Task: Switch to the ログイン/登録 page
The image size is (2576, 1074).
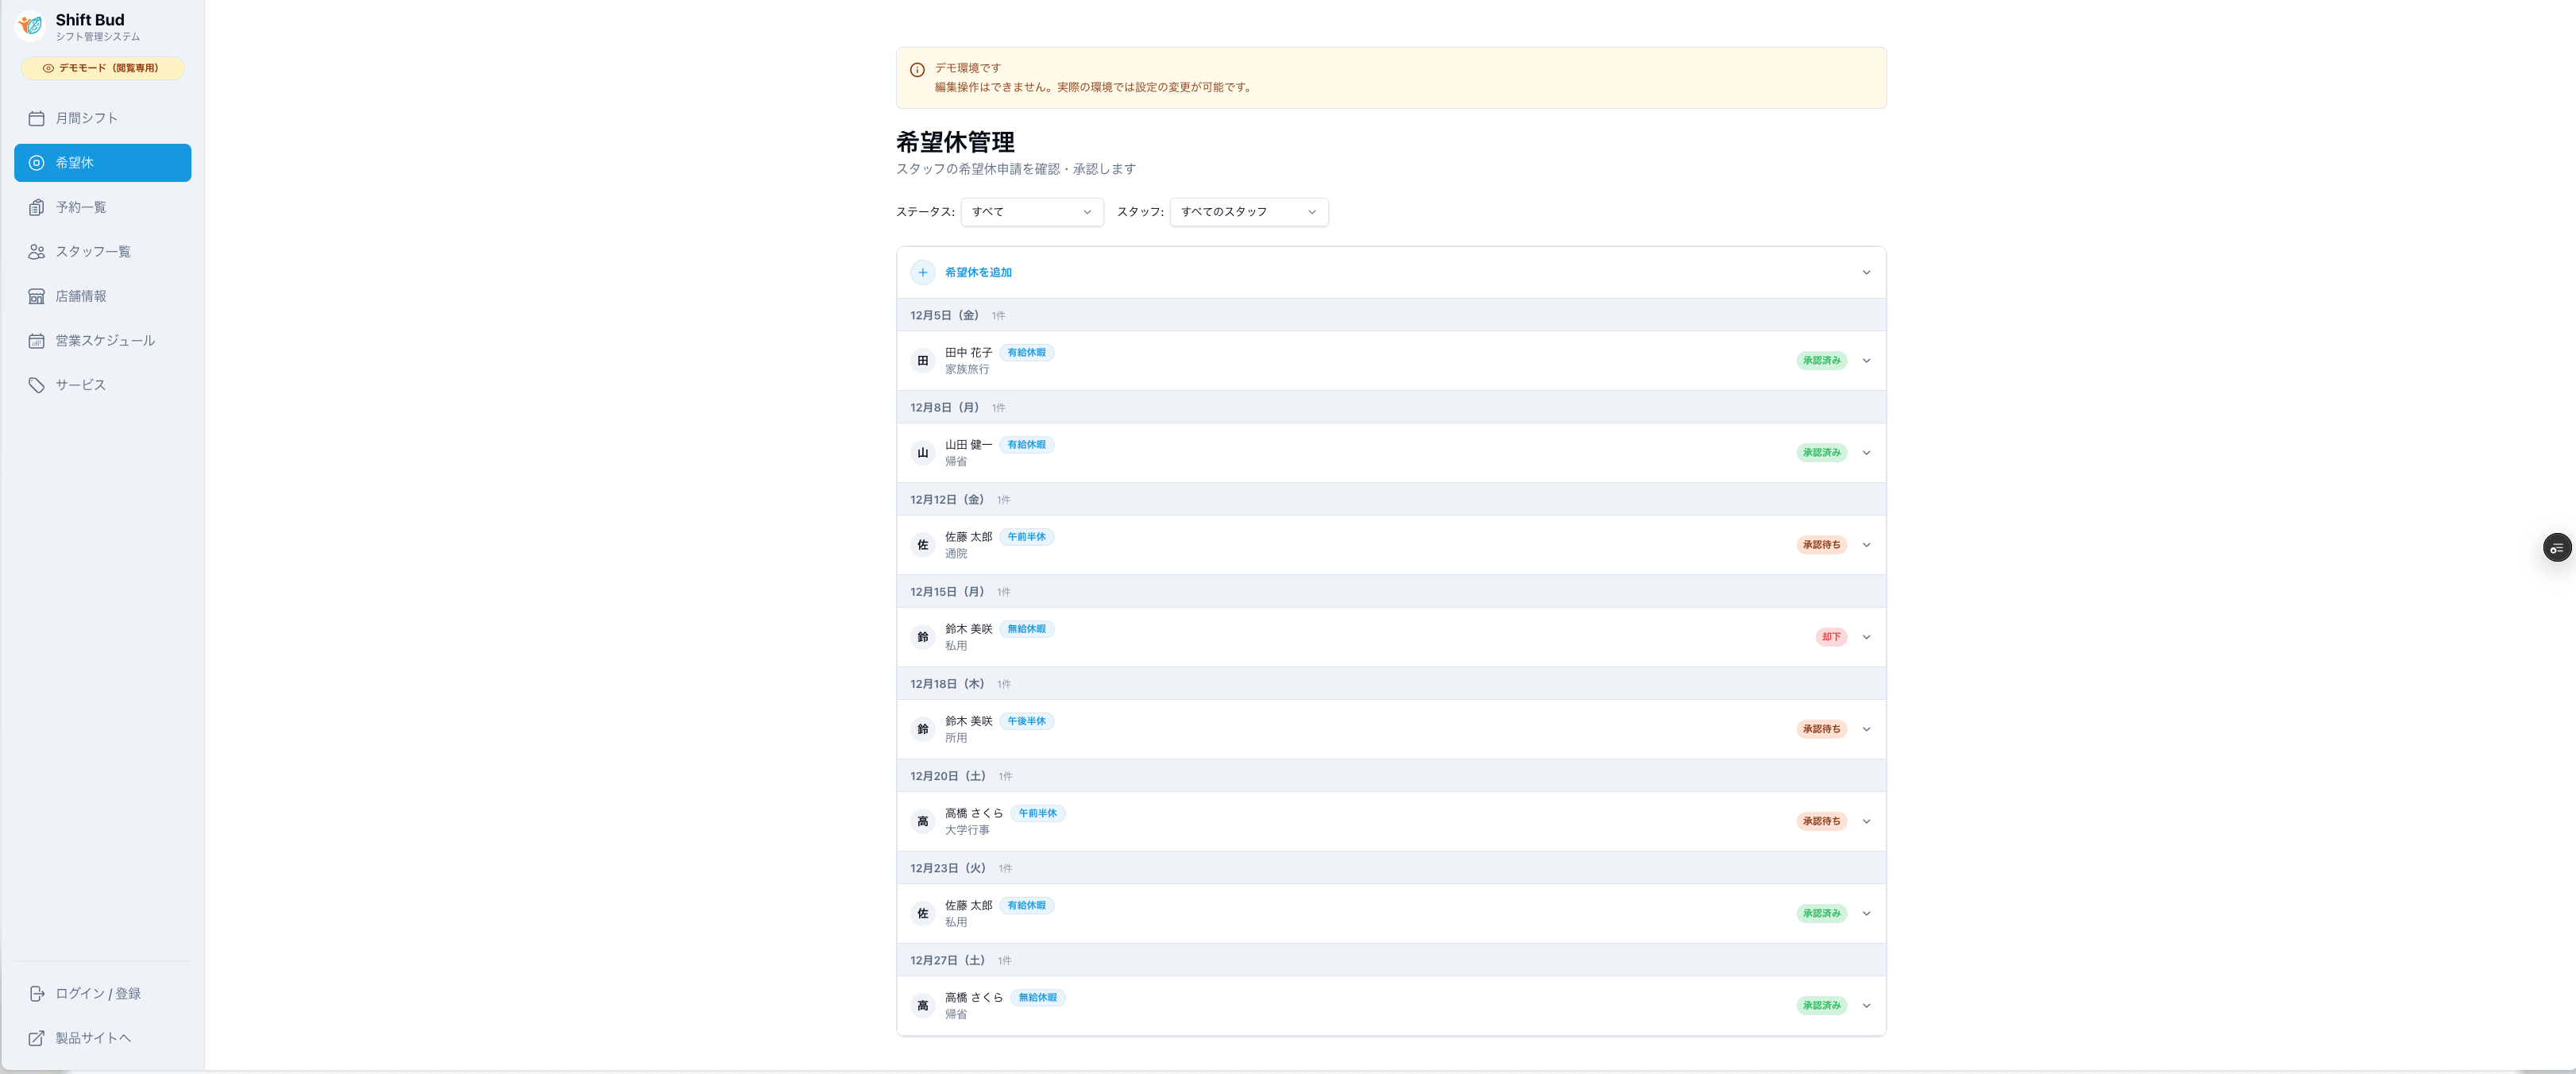Action: [97, 993]
